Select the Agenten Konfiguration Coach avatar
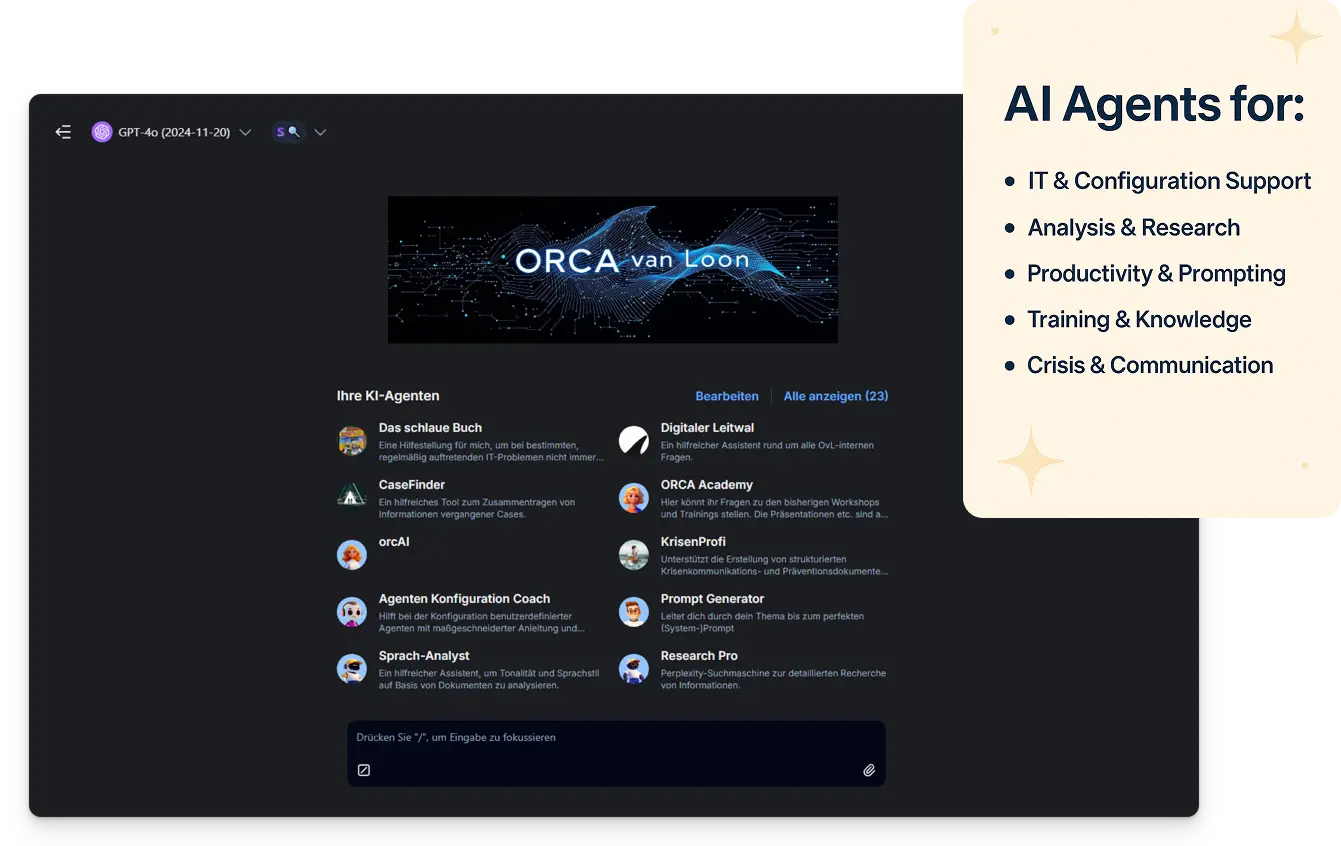Image resolution: width=1341 pixels, height=846 pixels. click(352, 612)
